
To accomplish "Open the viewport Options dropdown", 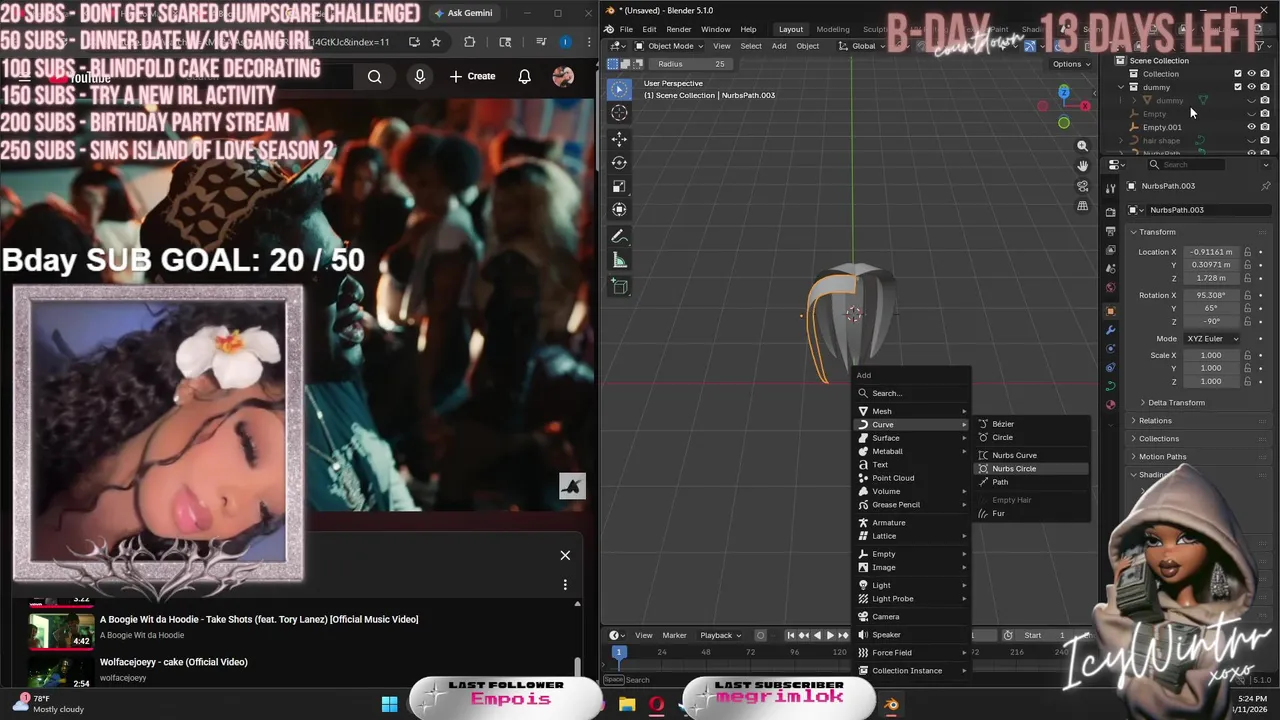I will (x=1071, y=64).
